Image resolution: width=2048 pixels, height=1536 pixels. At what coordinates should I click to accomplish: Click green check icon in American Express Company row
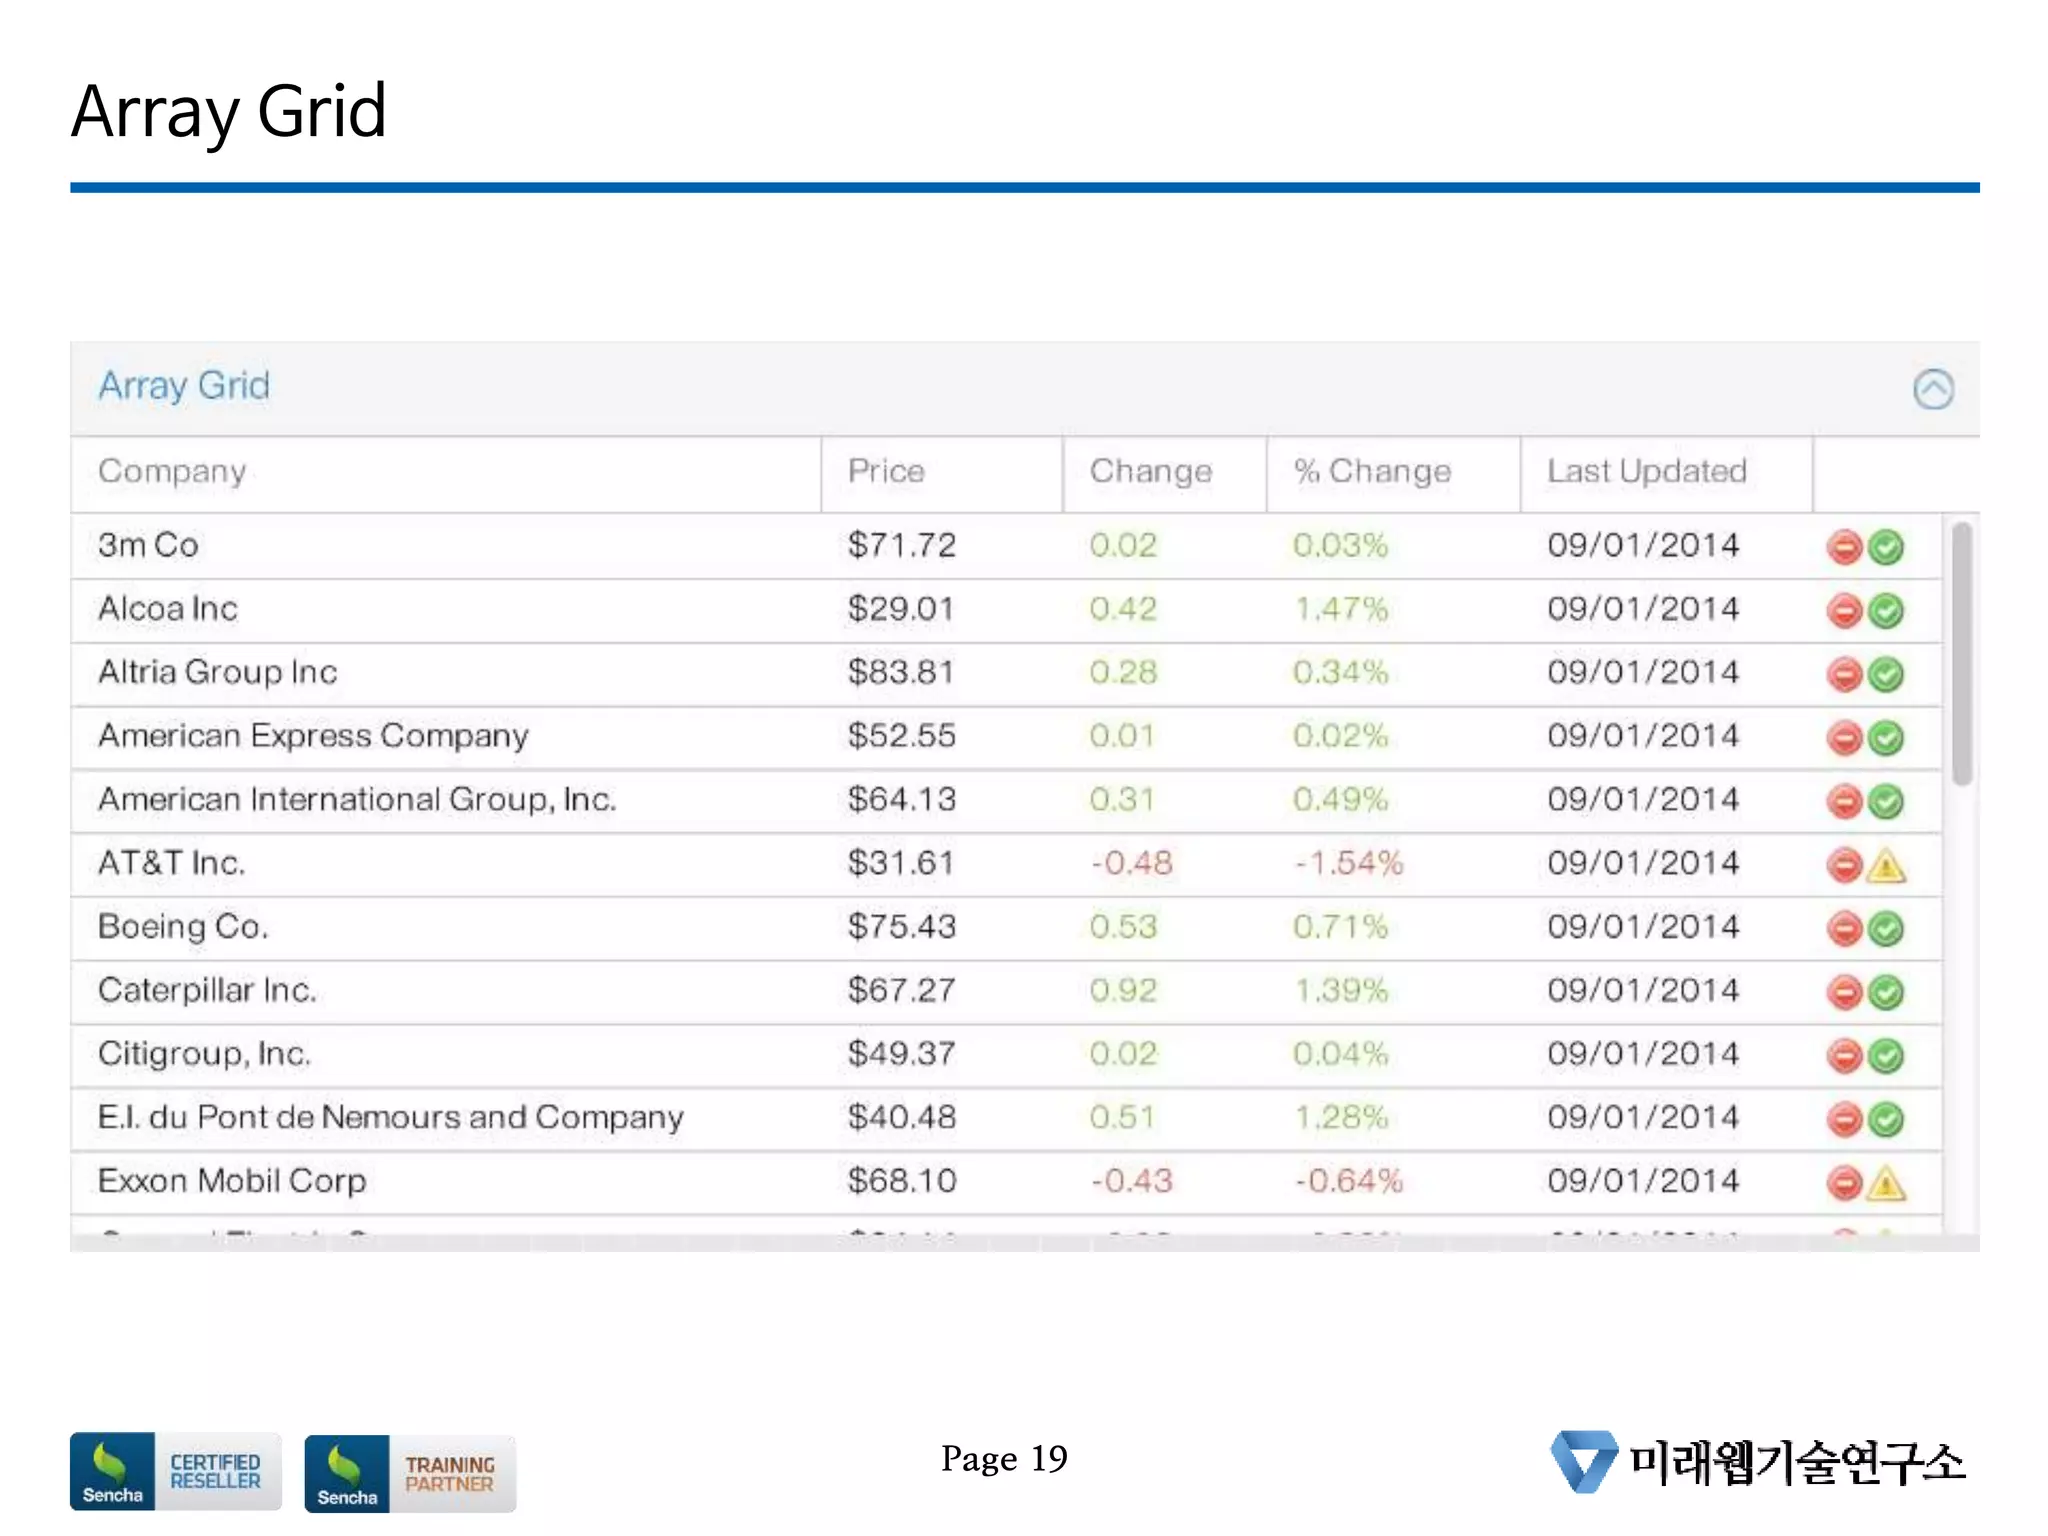(1886, 739)
